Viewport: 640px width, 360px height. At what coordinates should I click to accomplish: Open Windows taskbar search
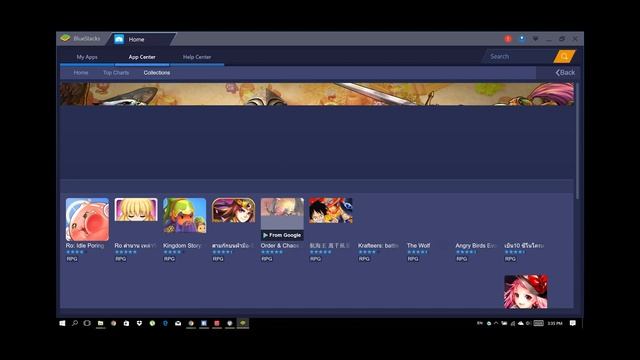[x=75, y=323]
